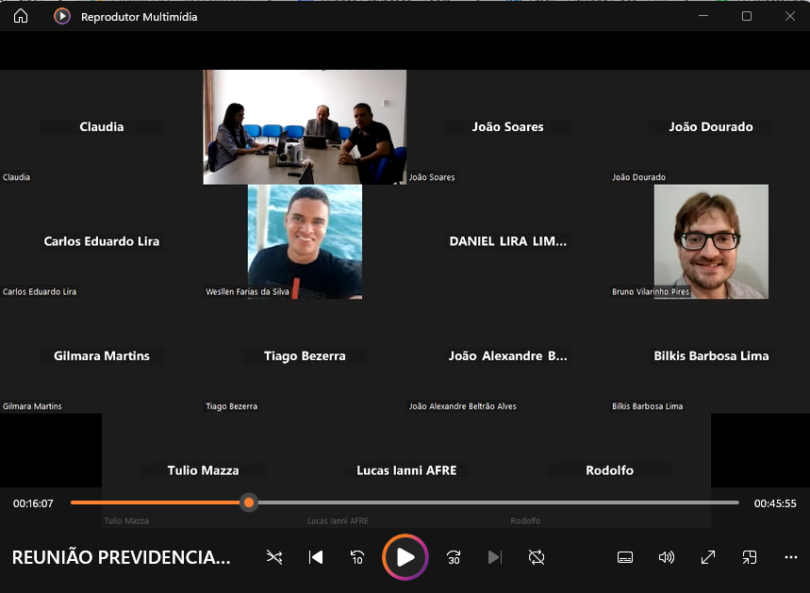The image size is (810, 593).
Task: Open the more options menu
Action: [x=791, y=557]
